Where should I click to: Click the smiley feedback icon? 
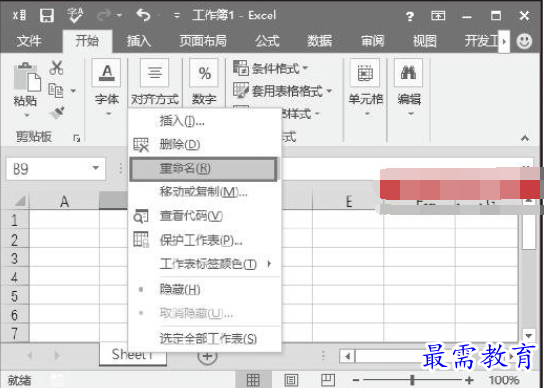[x=524, y=41]
